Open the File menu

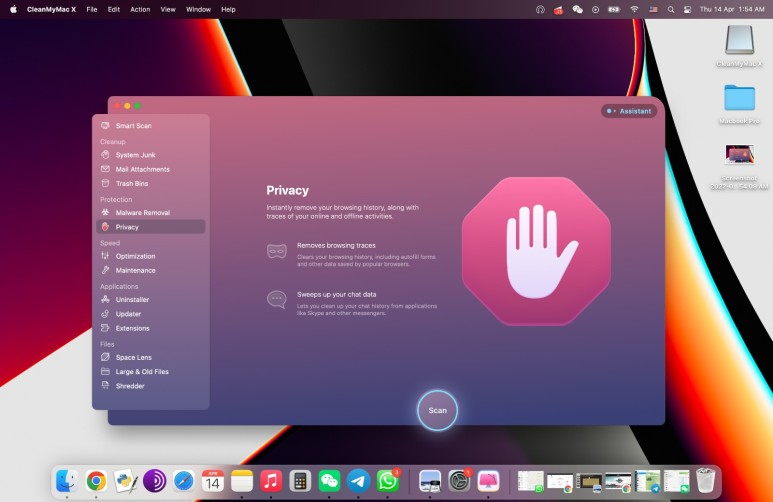(x=92, y=9)
